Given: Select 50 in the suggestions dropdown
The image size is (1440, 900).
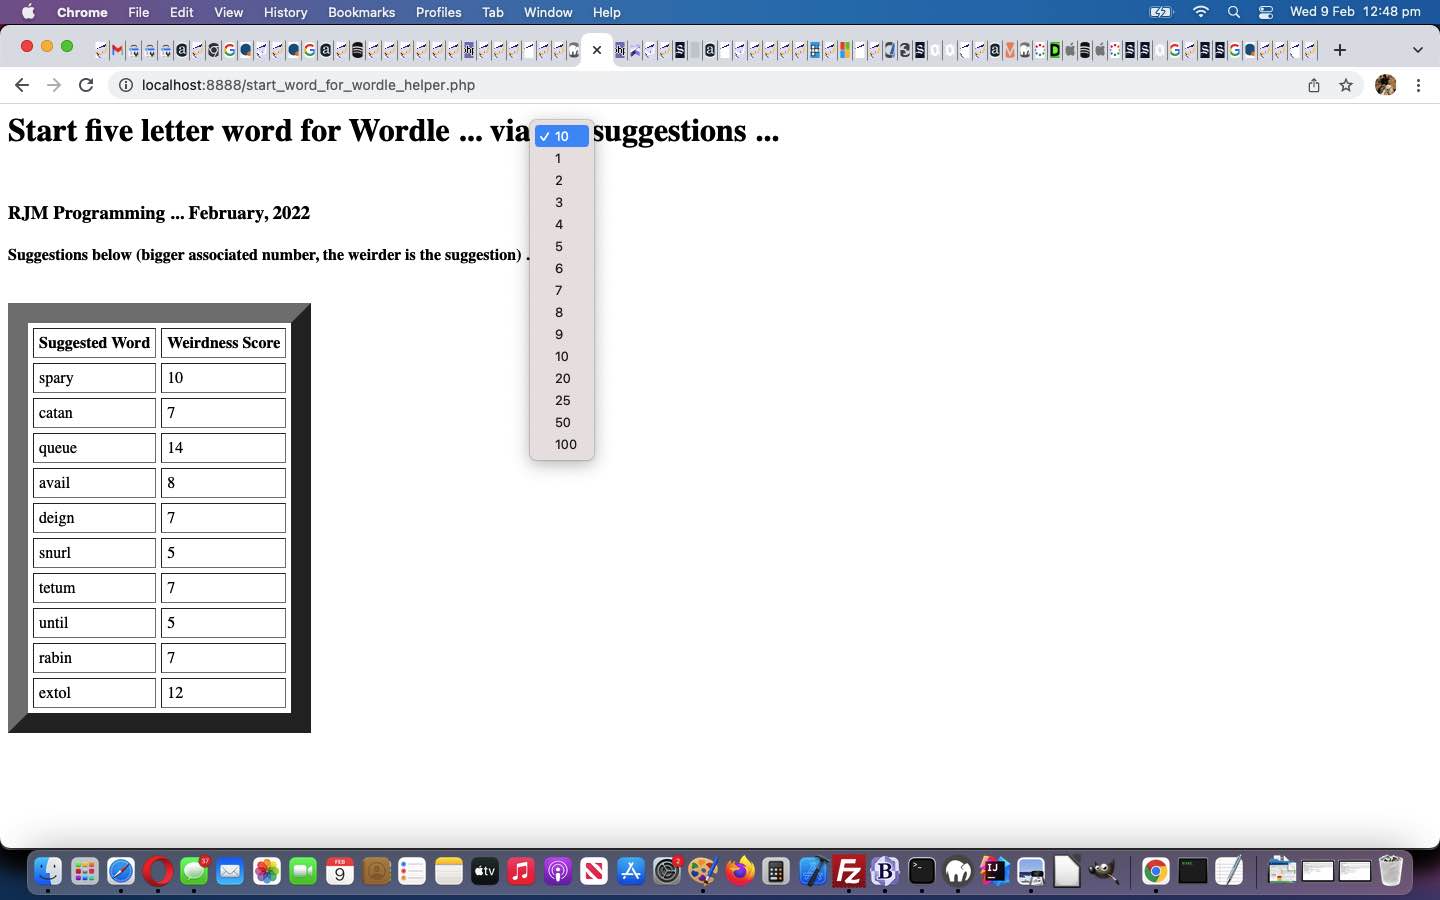Looking at the screenshot, I should 562,422.
